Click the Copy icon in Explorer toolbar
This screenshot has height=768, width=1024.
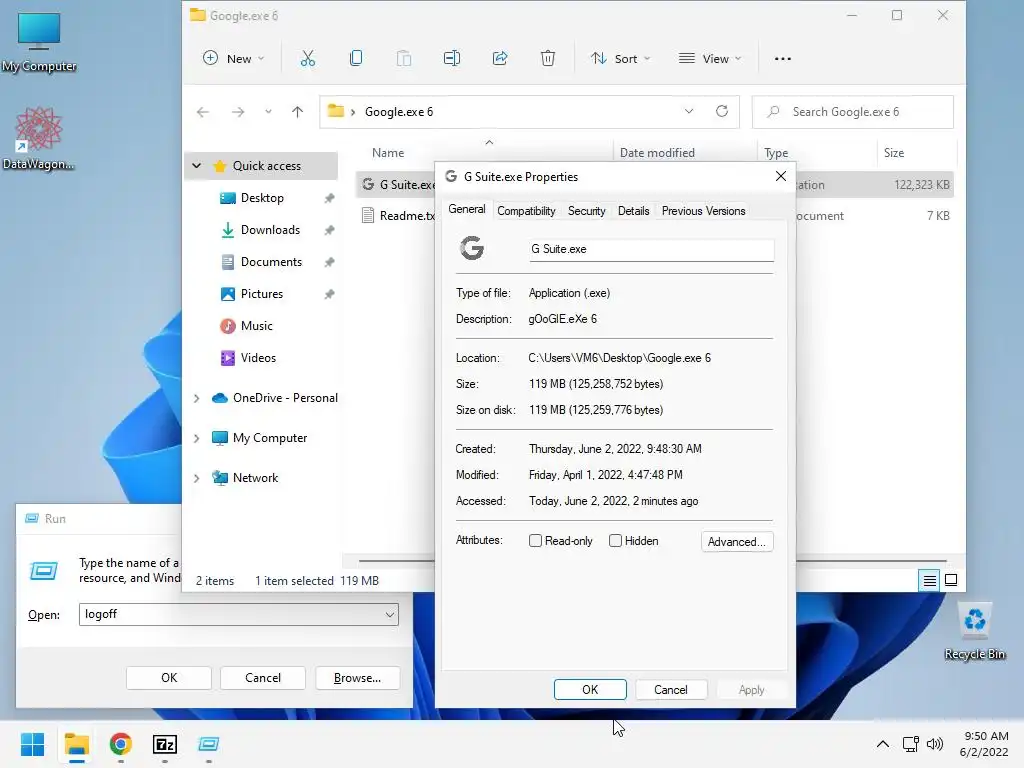pos(356,59)
